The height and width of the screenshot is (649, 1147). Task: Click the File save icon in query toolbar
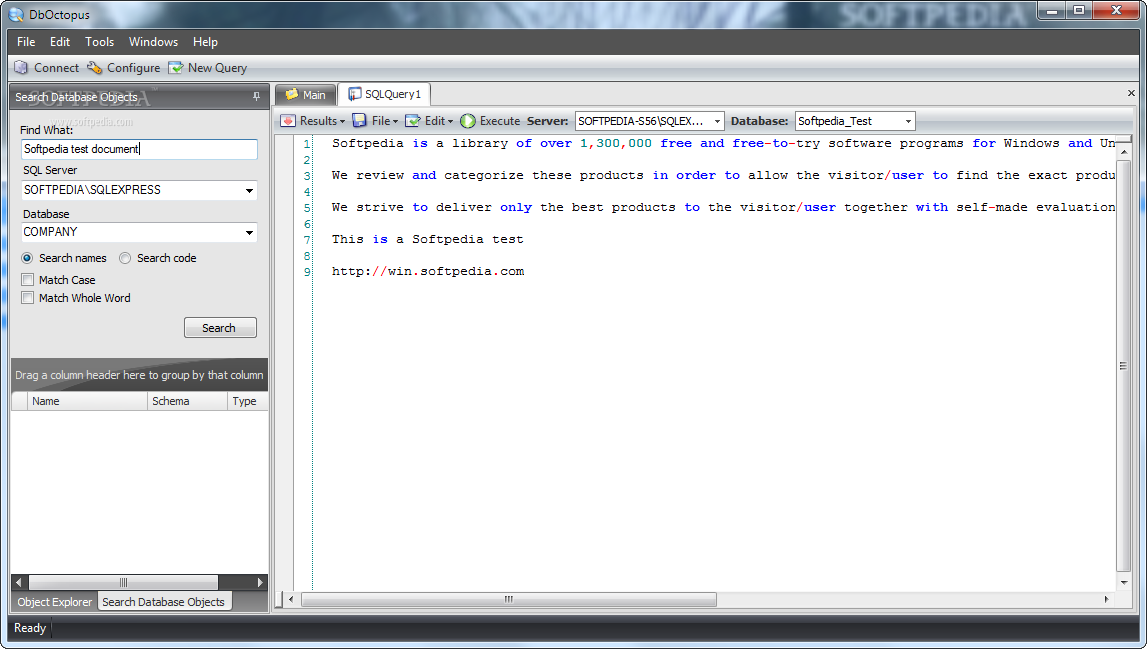click(359, 121)
